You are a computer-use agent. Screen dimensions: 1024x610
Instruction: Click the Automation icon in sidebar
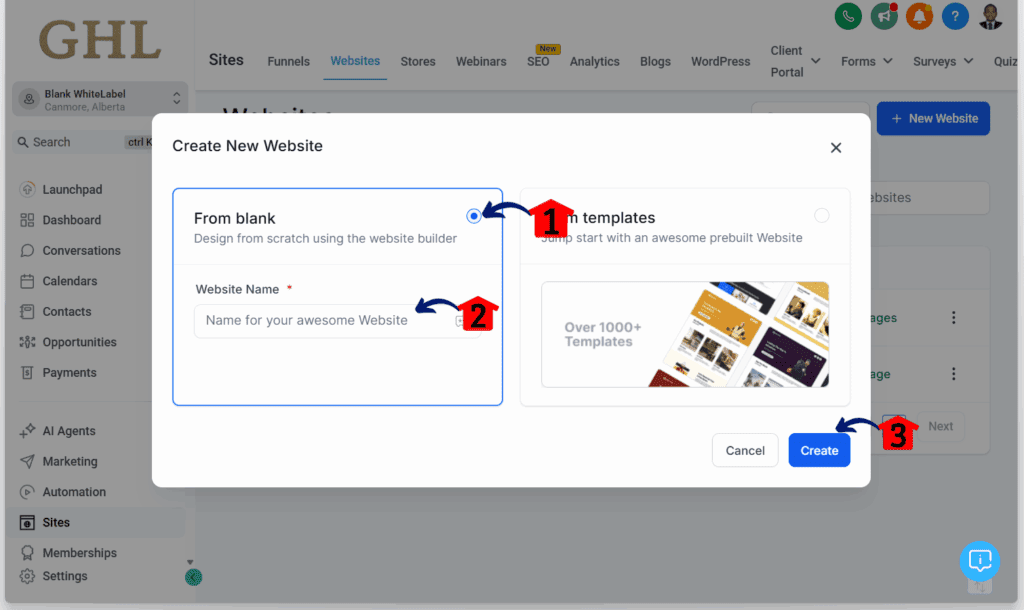pos(27,492)
